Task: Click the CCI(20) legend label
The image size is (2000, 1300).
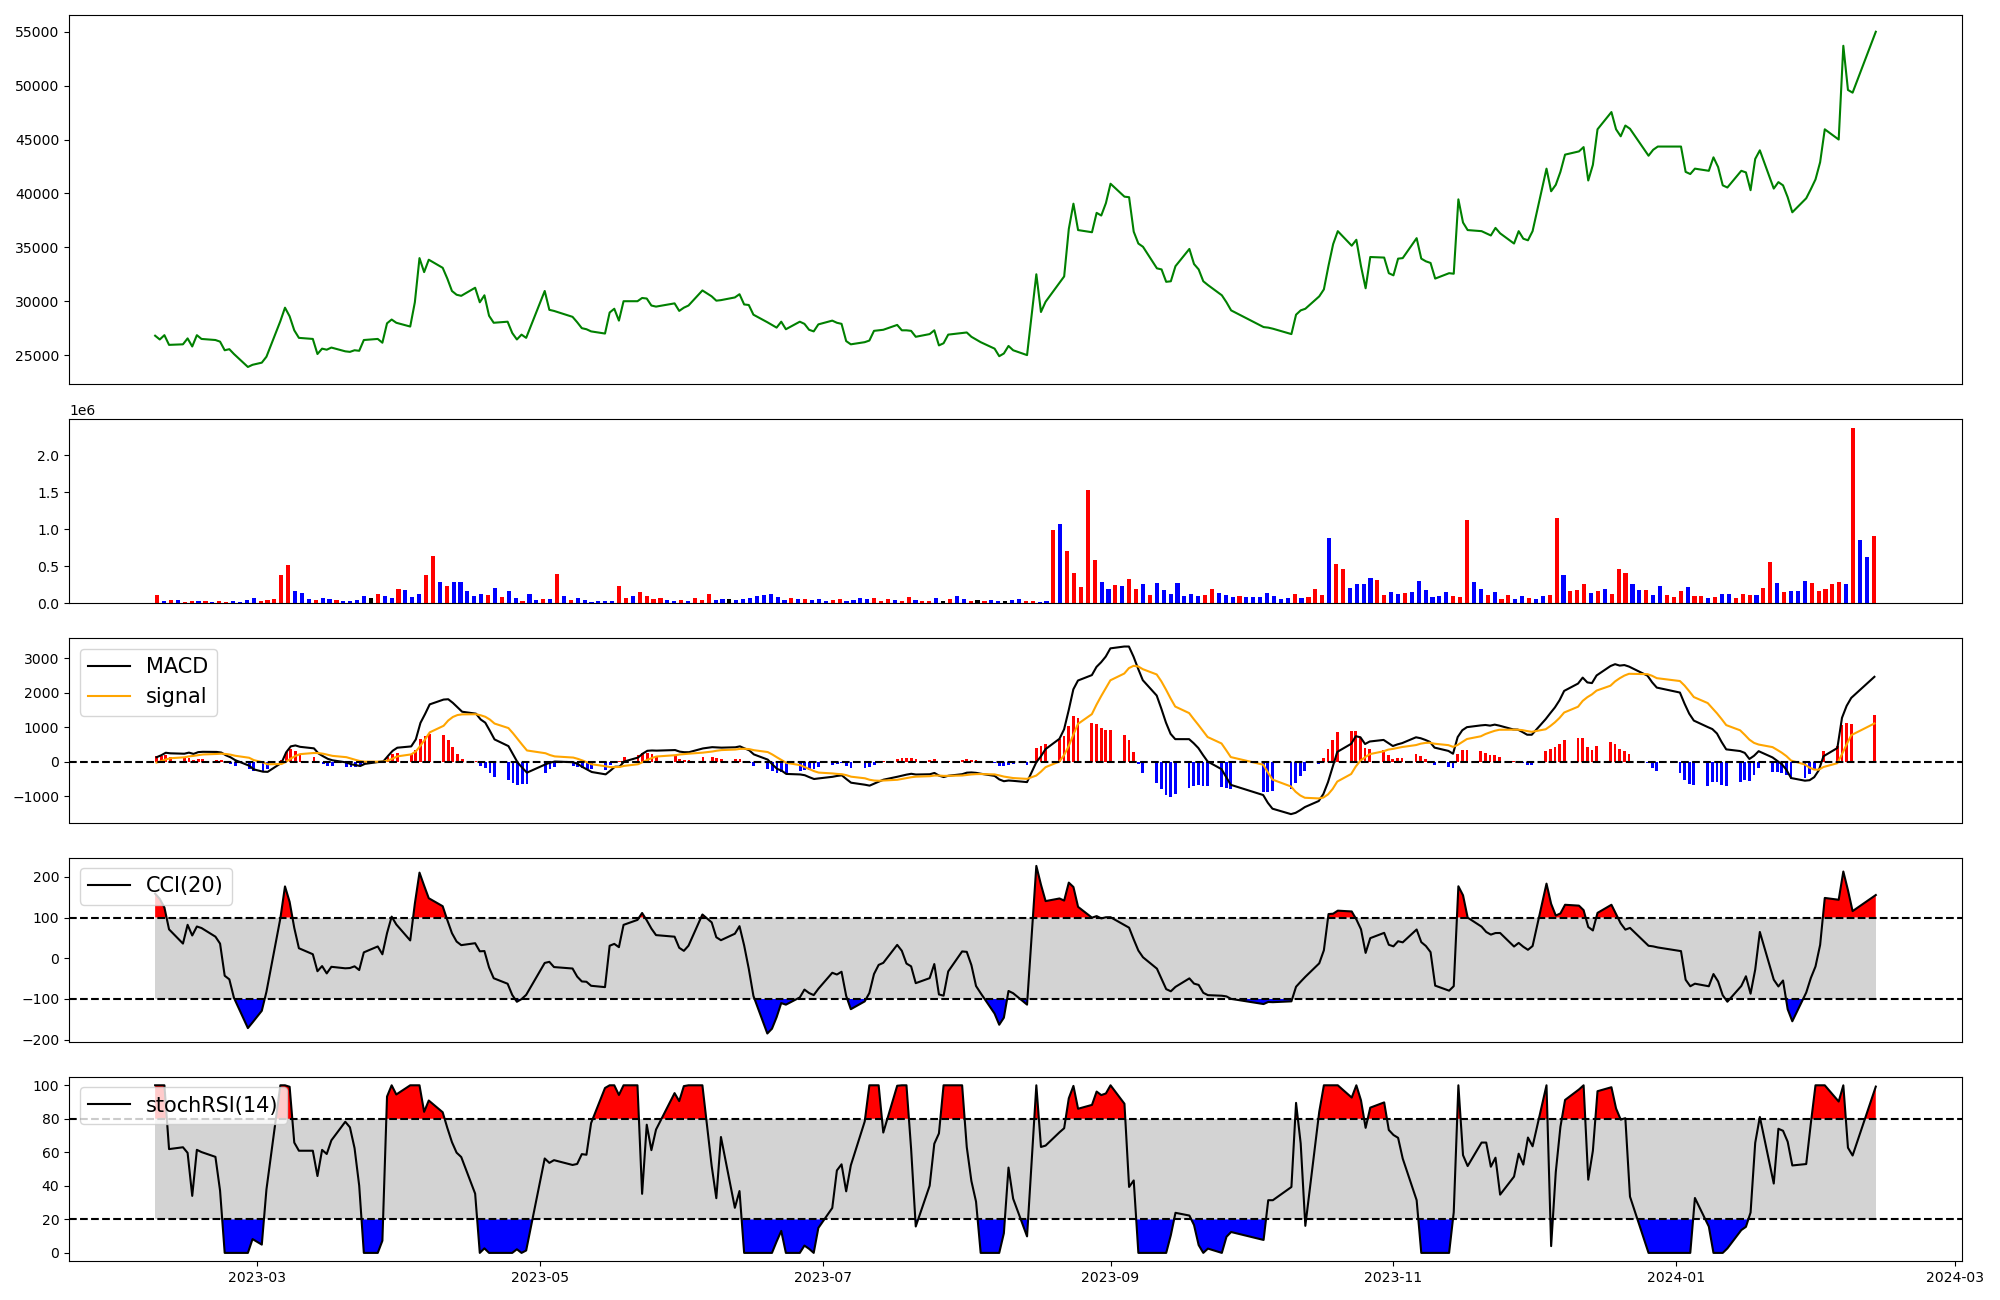Action: [x=184, y=885]
